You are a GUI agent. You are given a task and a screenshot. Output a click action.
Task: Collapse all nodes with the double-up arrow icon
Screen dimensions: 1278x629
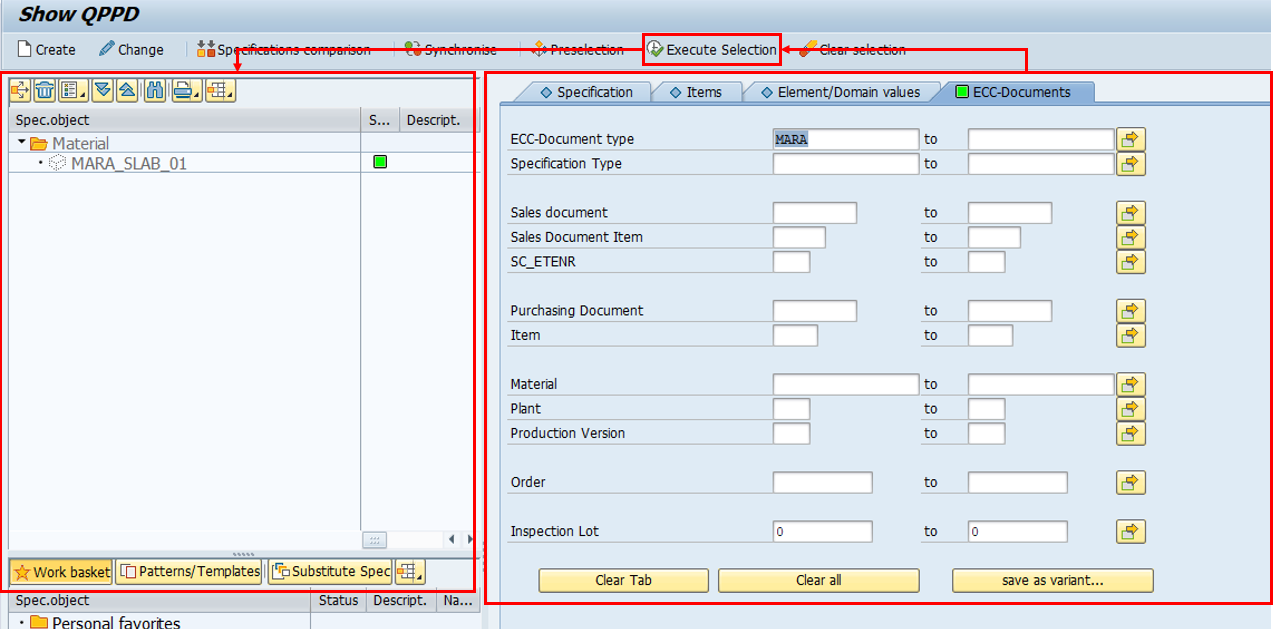[x=127, y=91]
